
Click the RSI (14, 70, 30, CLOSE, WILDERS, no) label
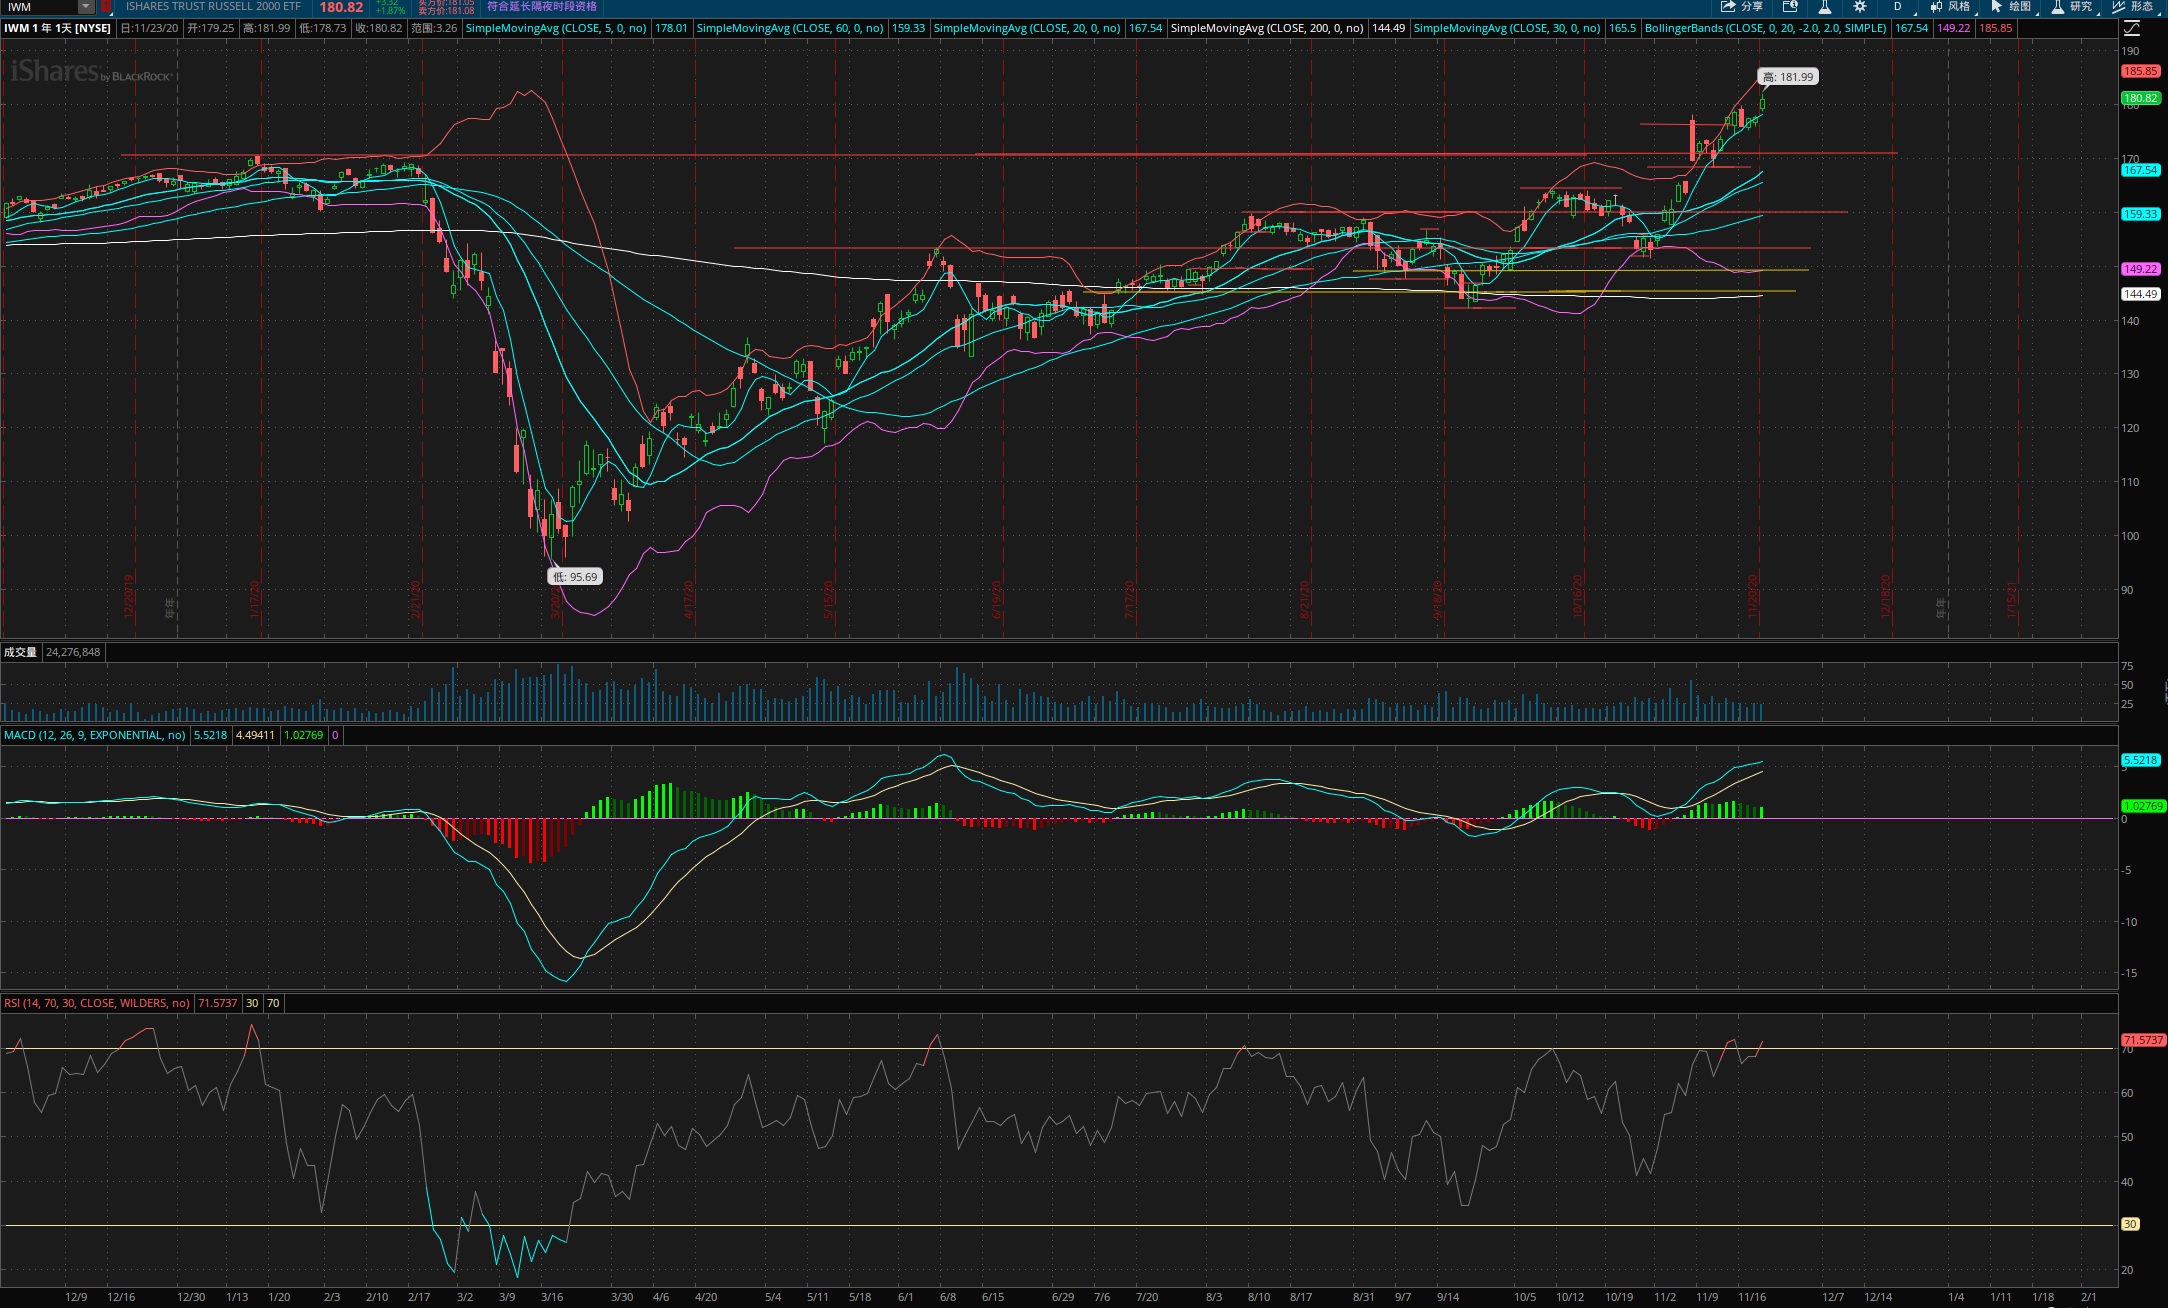pos(97,1003)
